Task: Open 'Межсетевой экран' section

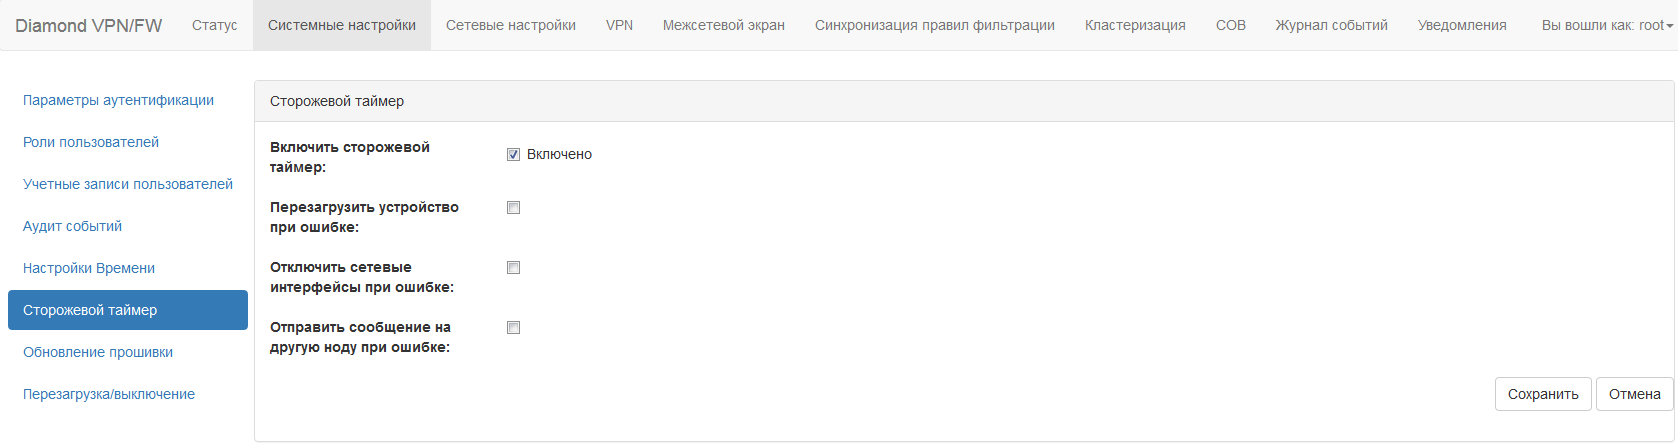Action: (x=723, y=25)
